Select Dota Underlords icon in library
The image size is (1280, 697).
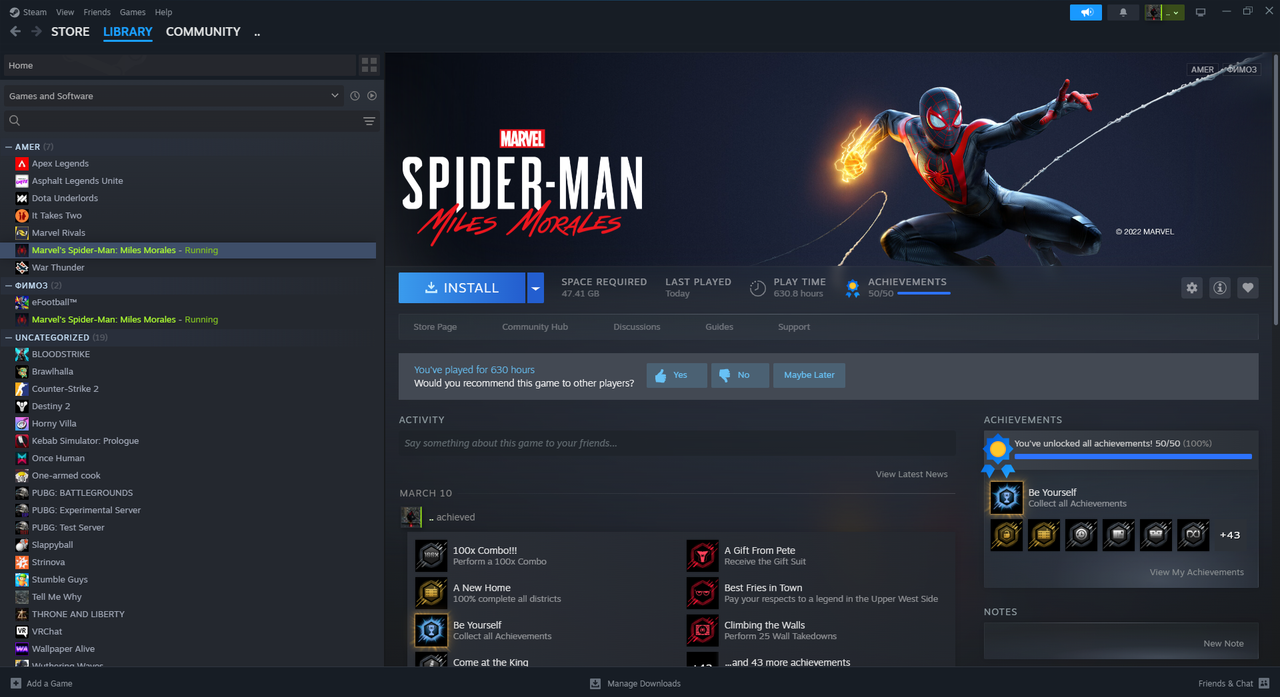pos(22,198)
